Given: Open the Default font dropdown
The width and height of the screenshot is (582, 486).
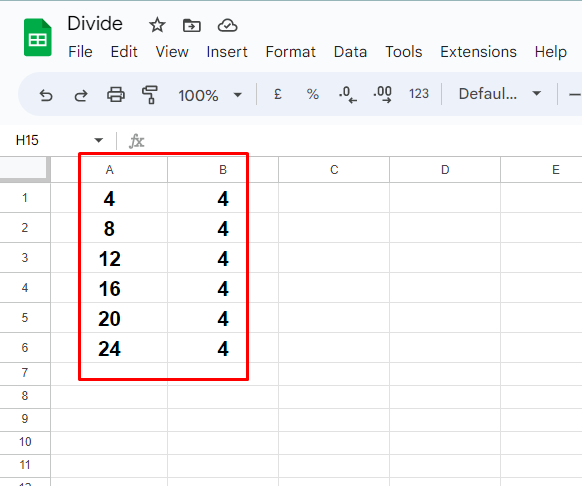Looking at the screenshot, I should click(500, 94).
